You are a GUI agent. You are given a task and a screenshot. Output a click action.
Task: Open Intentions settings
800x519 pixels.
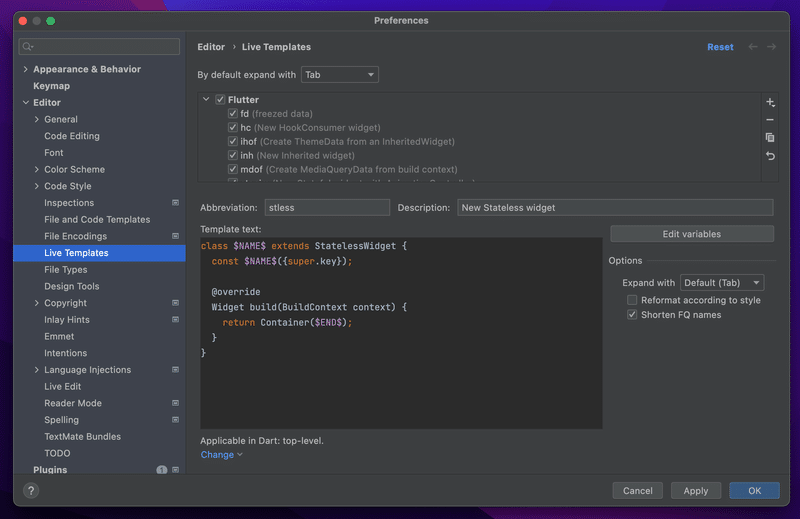tap(65, 353)
